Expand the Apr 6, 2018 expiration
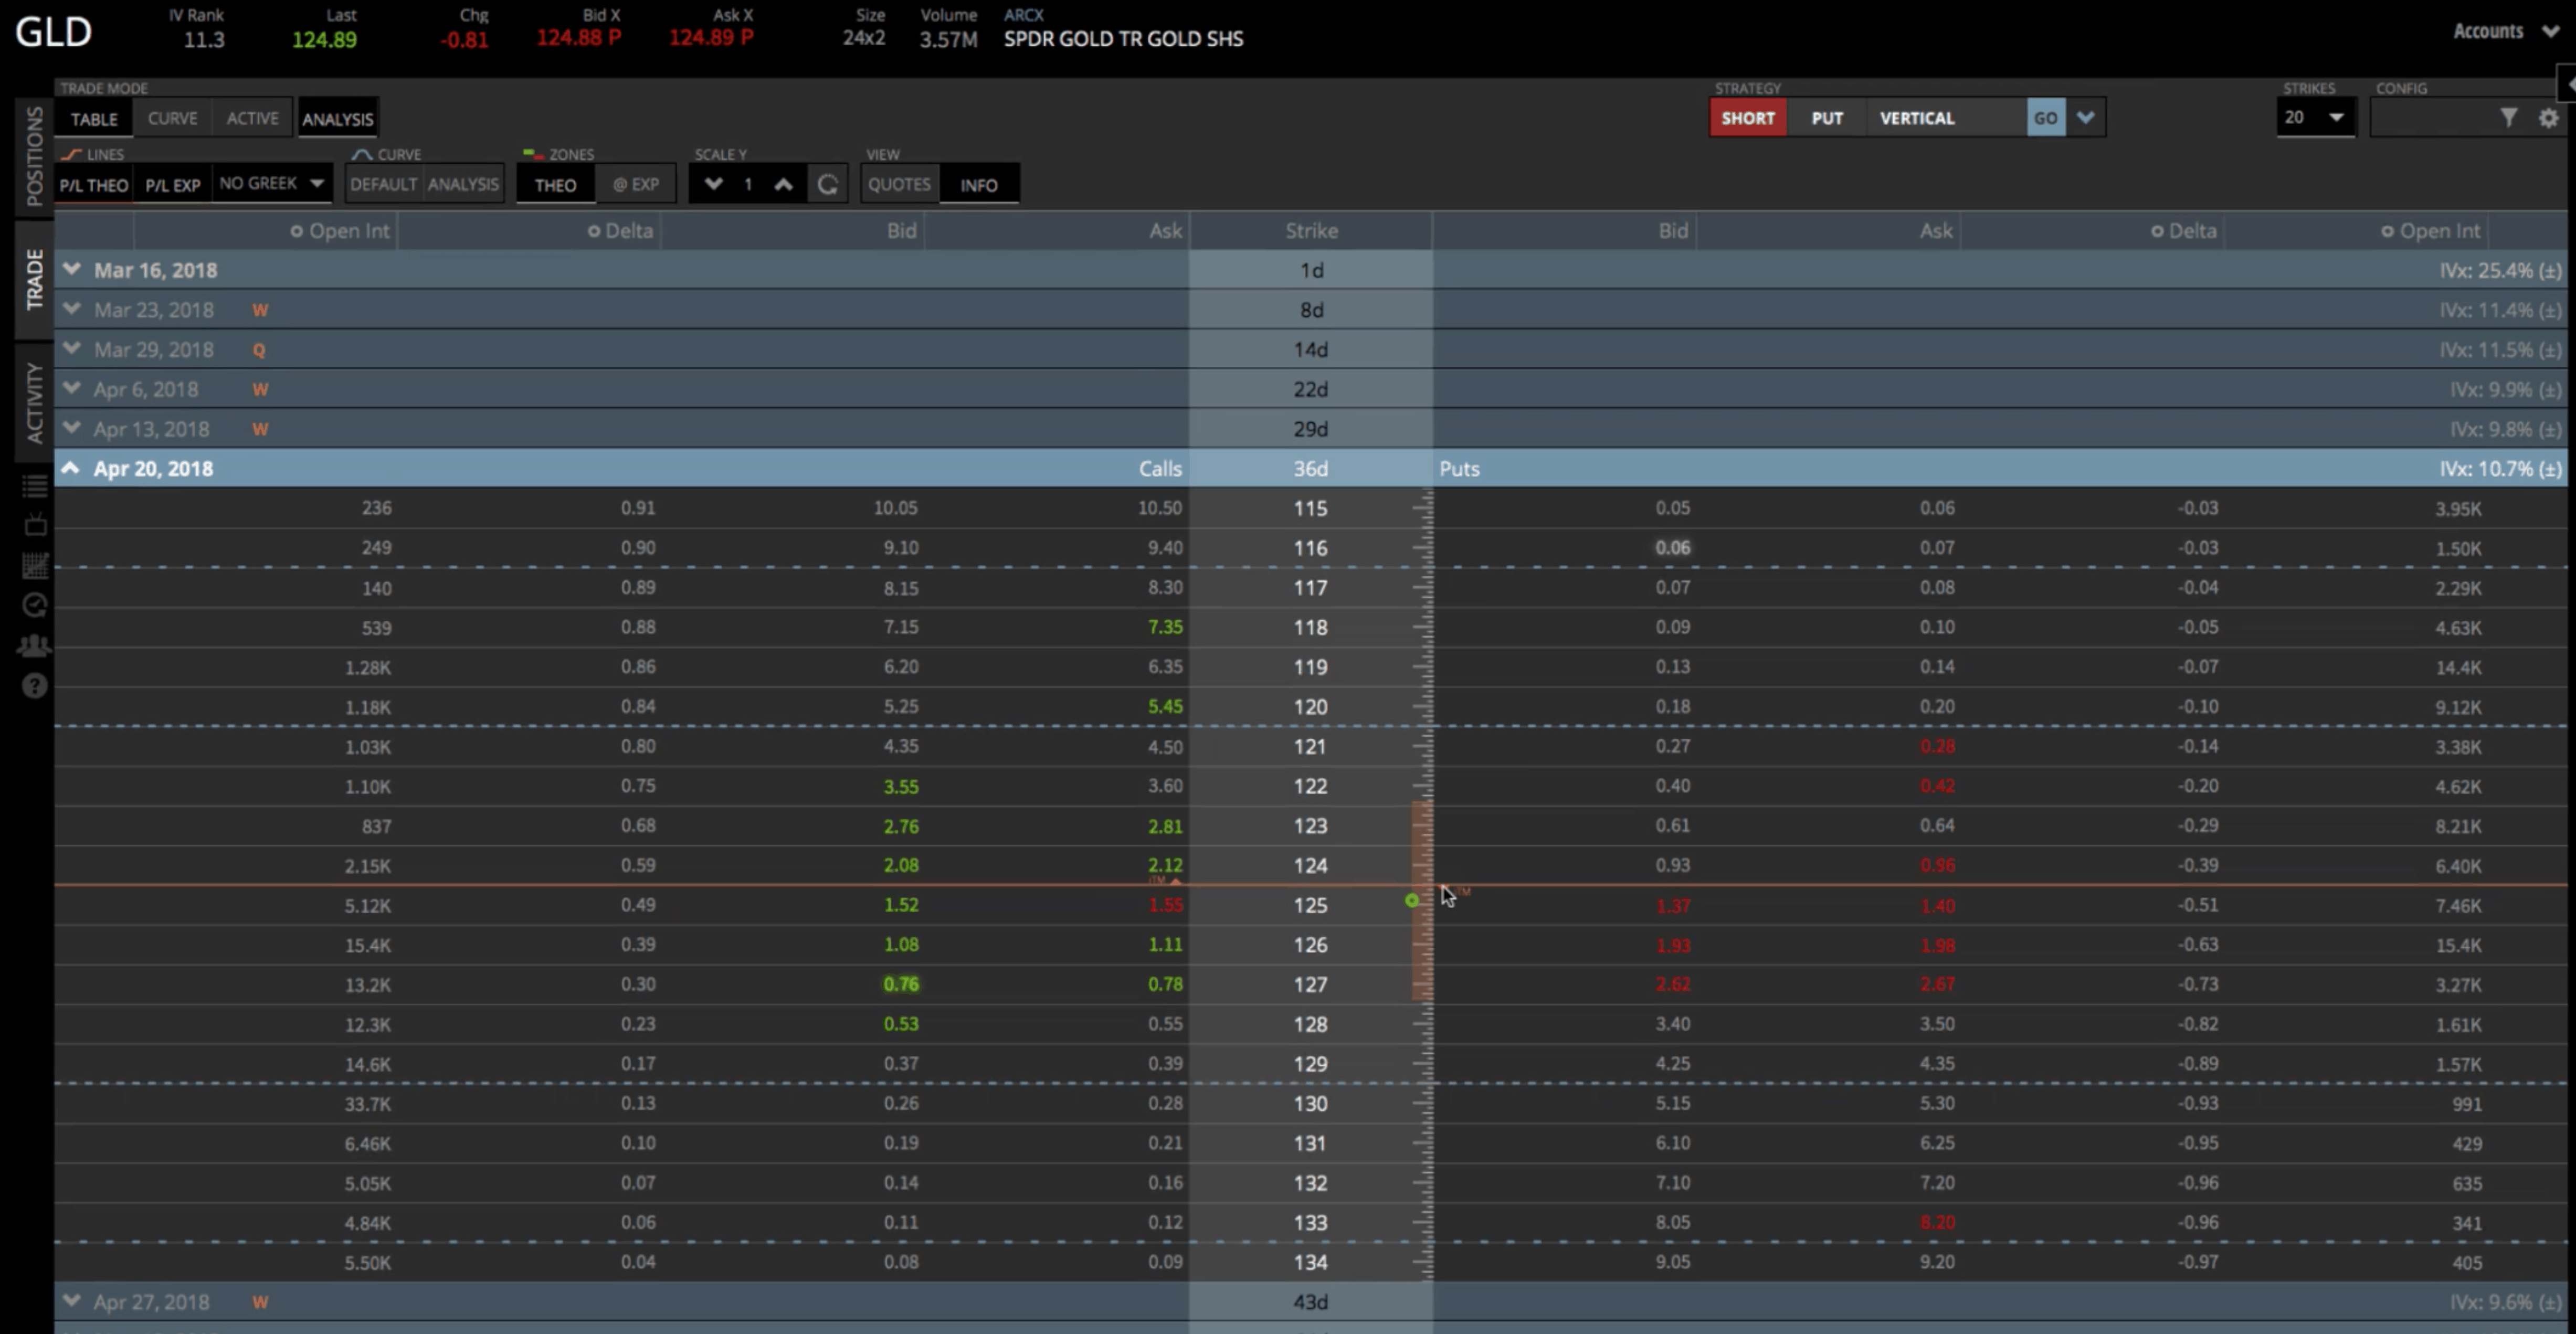This screenshot has height=1334, width=2576. (x=71, y=389)
